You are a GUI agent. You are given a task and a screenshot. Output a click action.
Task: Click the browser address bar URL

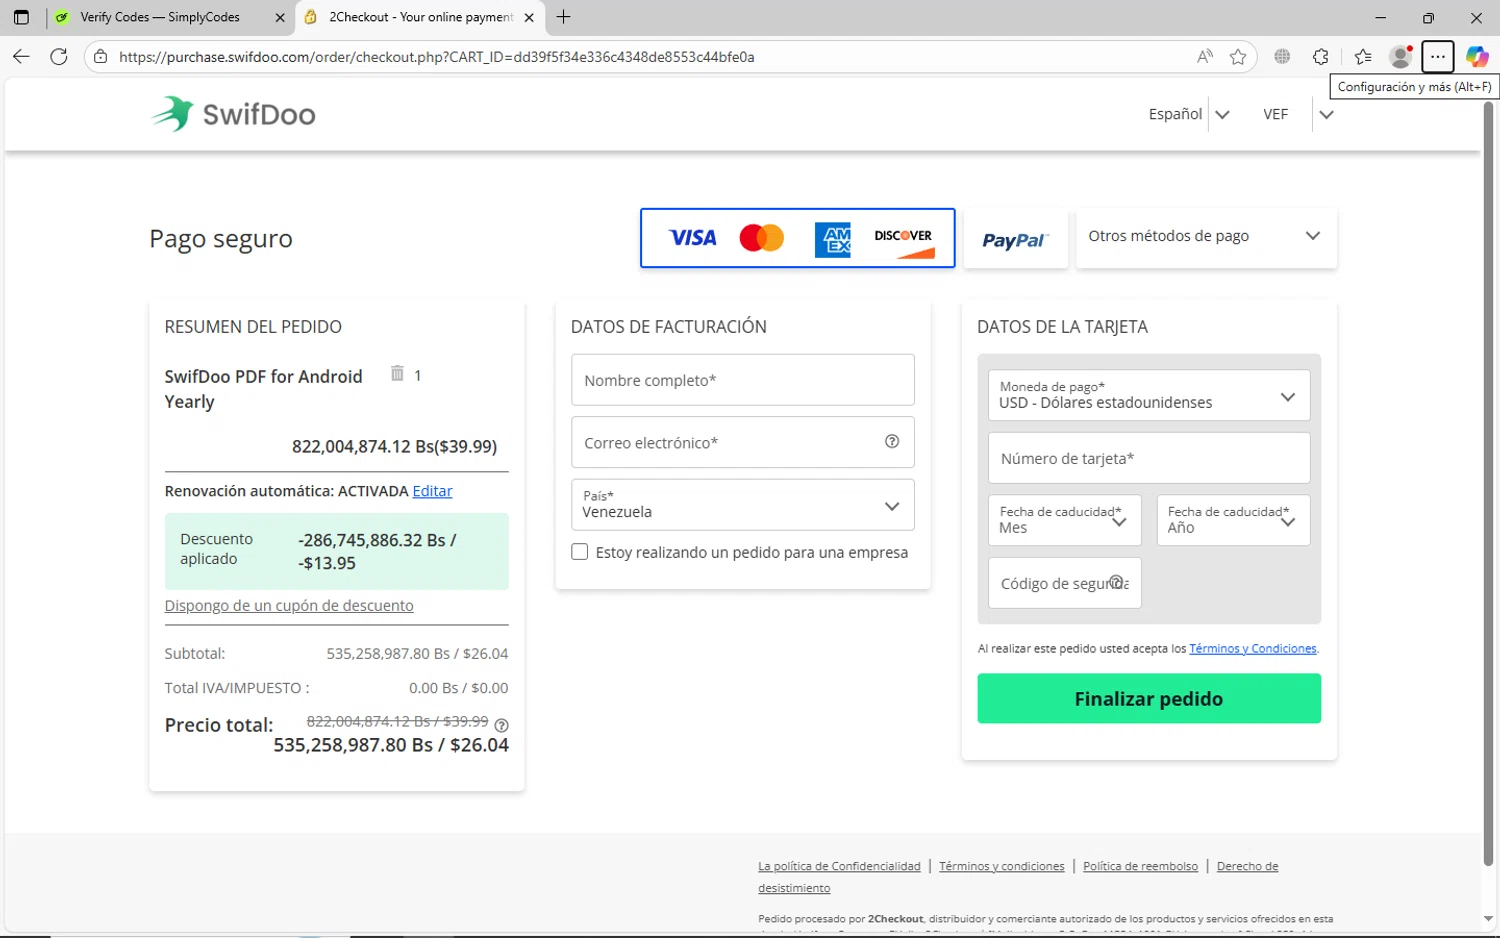click(436, 57)
